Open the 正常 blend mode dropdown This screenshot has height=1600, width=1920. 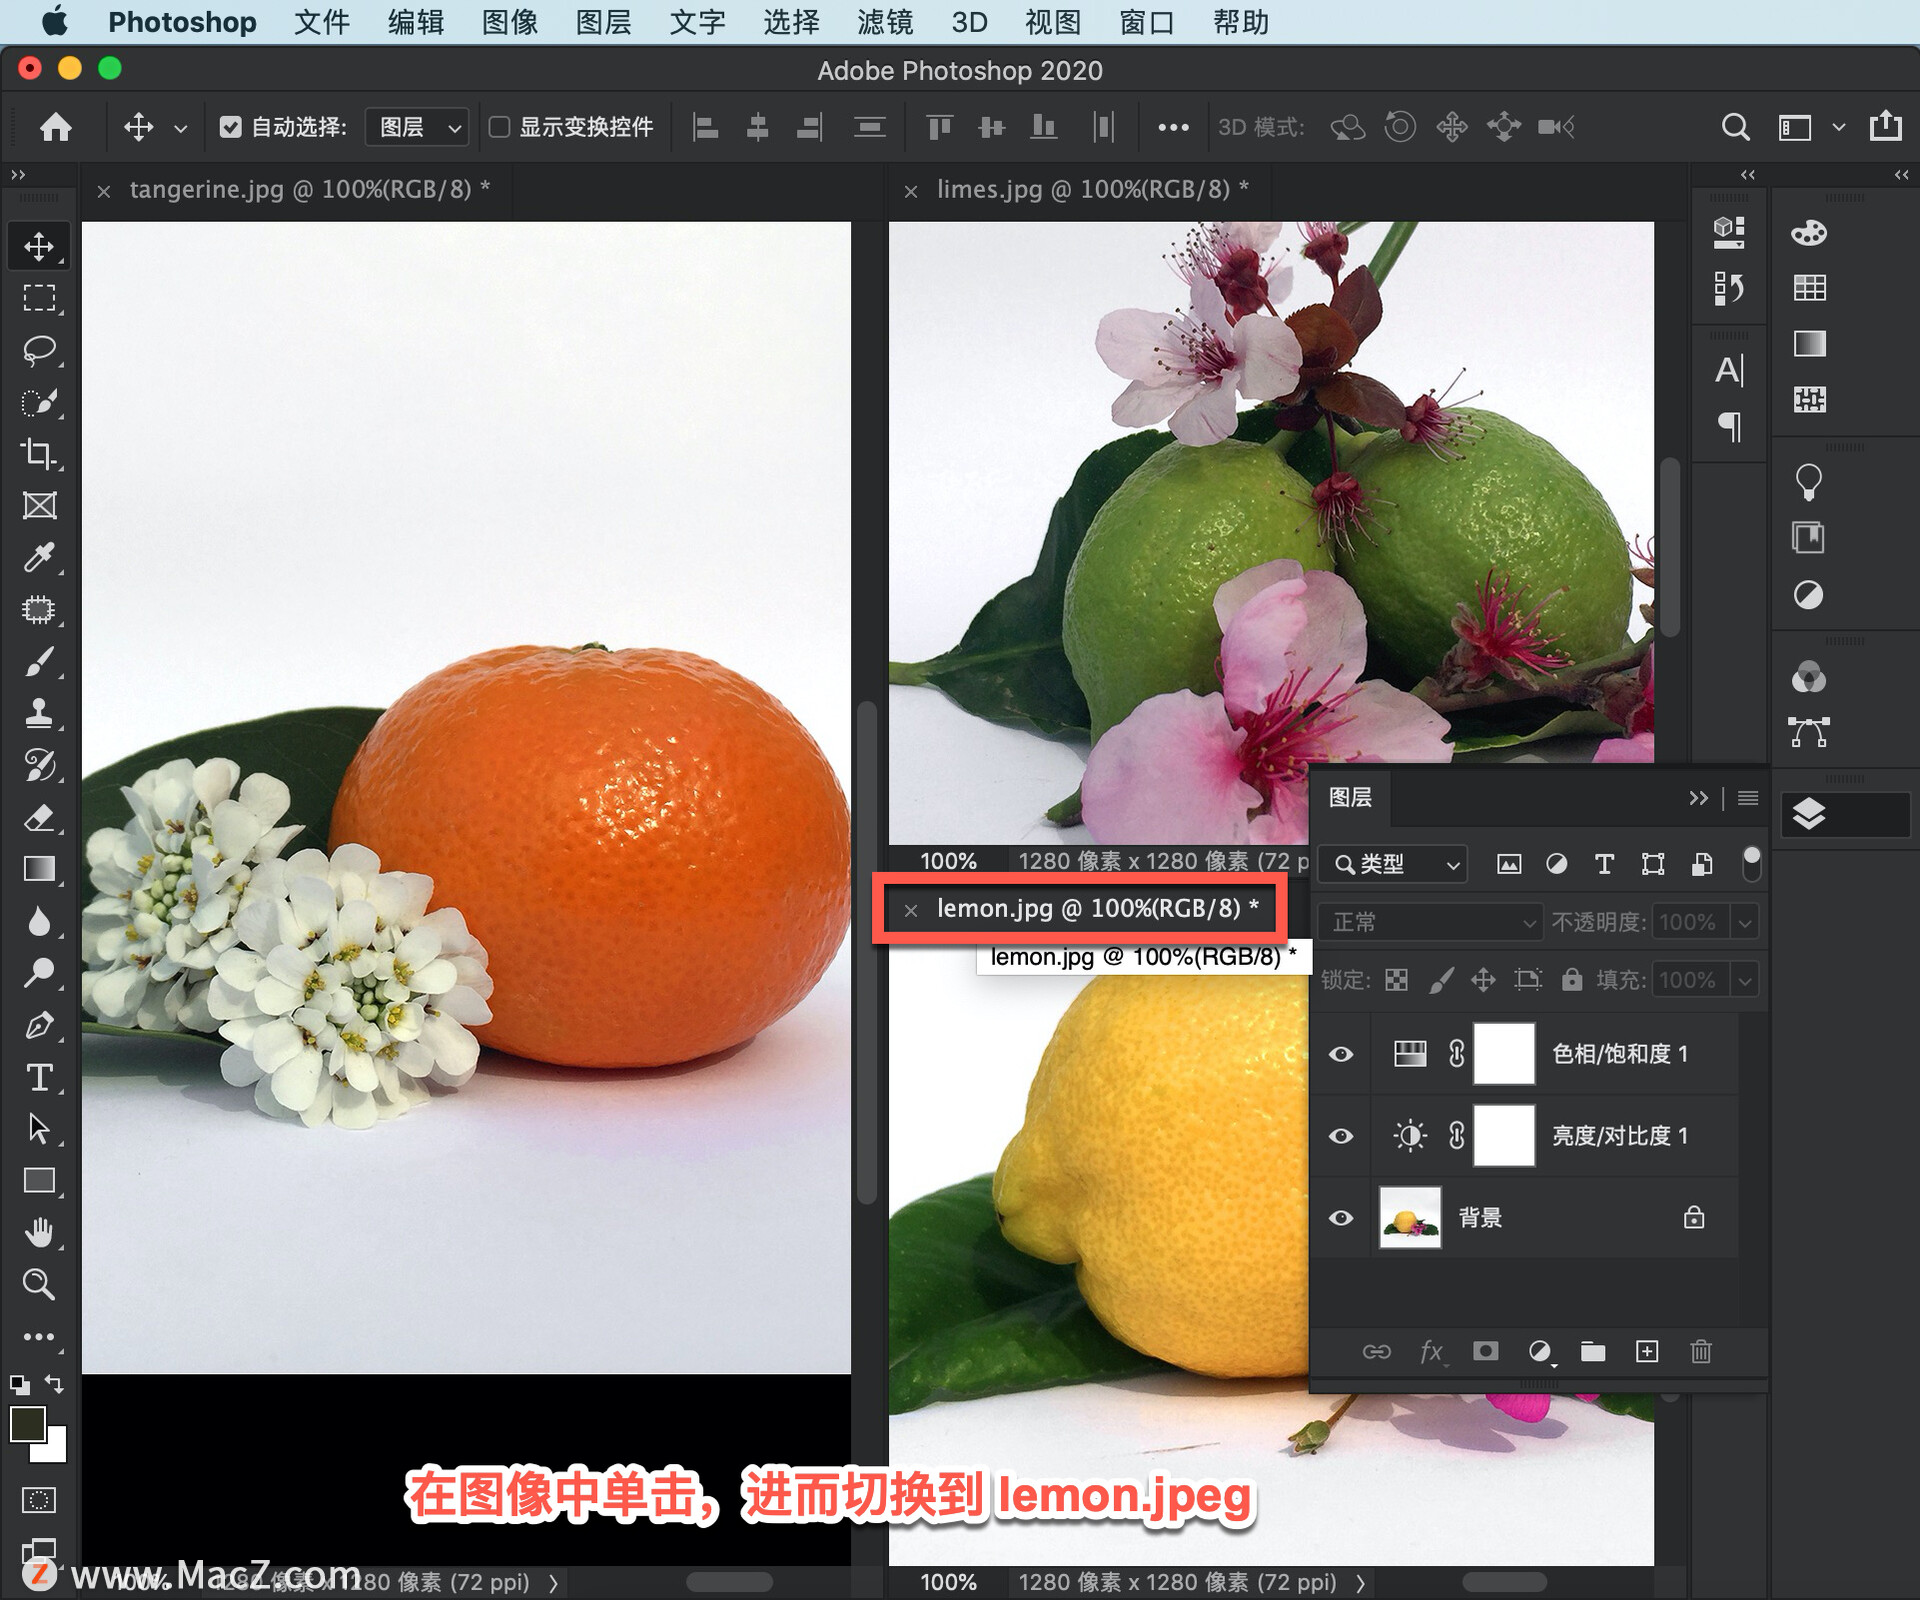[1430, 922]
